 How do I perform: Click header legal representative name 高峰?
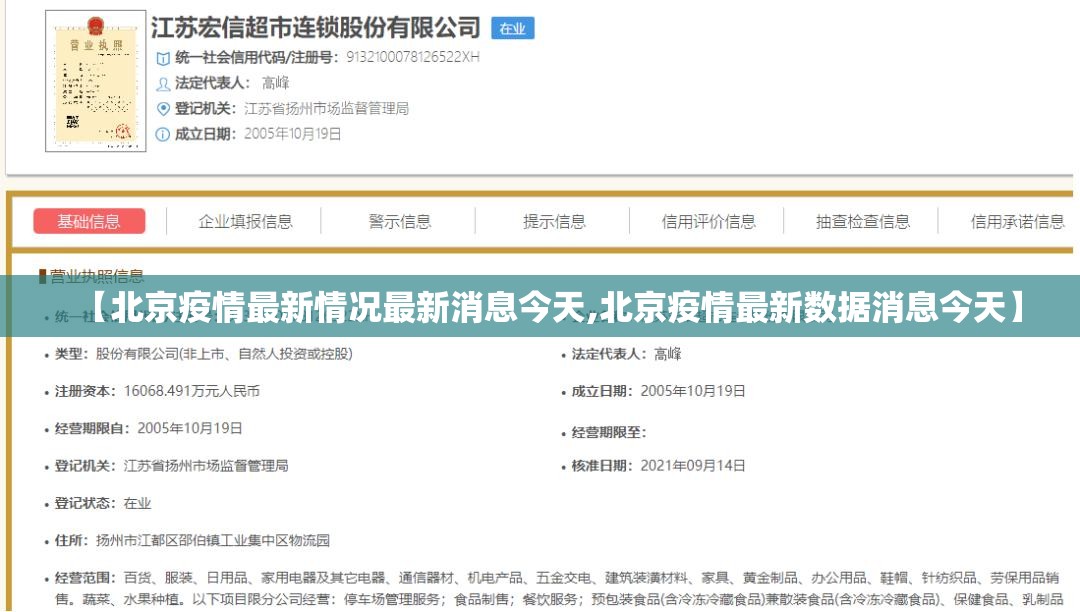(x=276, y=83)
